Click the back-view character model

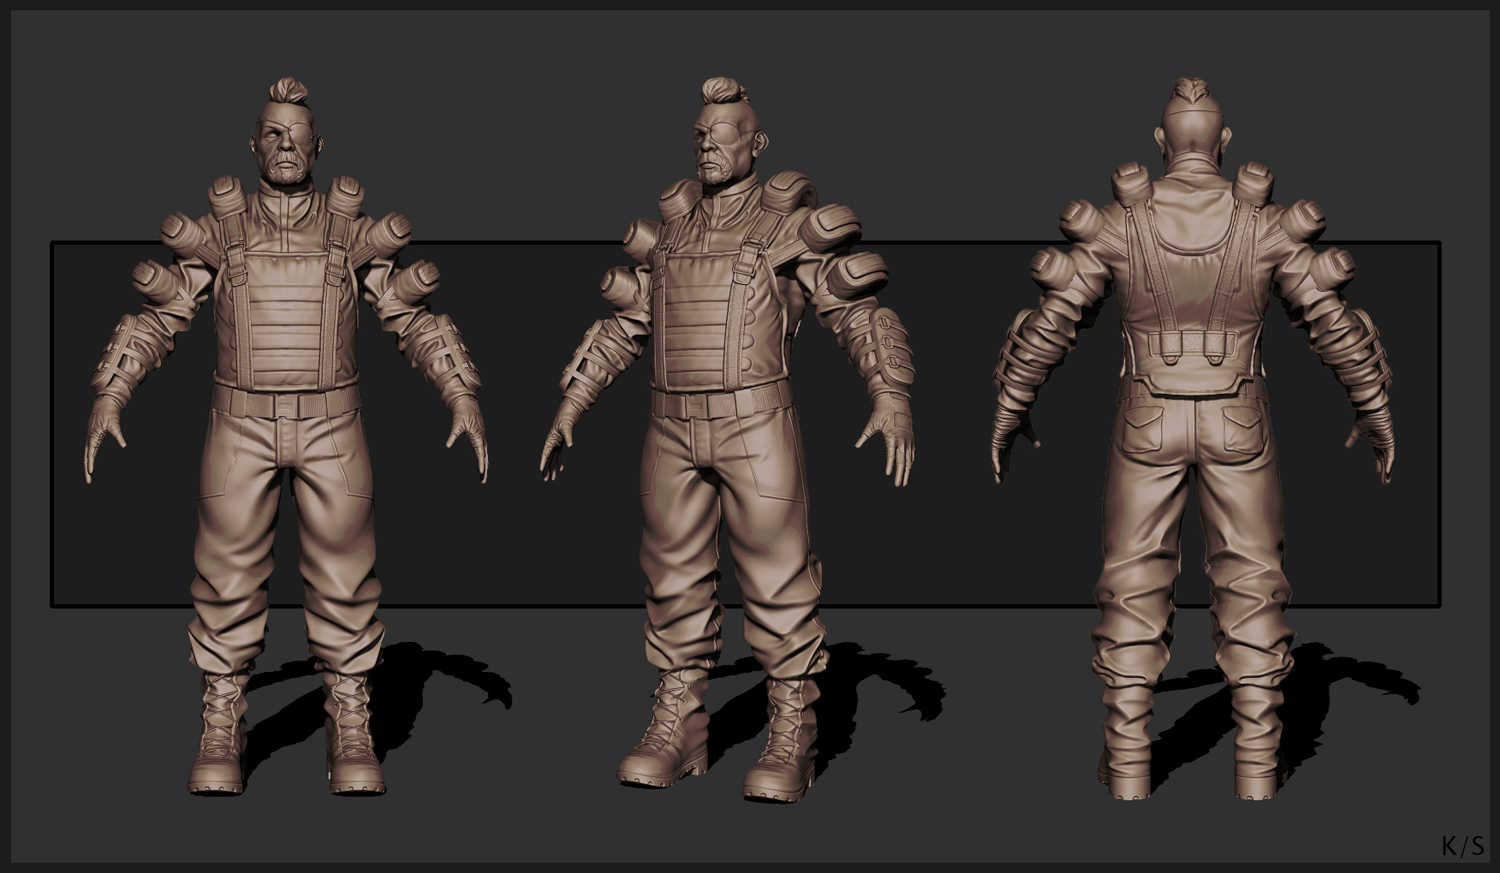point(1193,437)
